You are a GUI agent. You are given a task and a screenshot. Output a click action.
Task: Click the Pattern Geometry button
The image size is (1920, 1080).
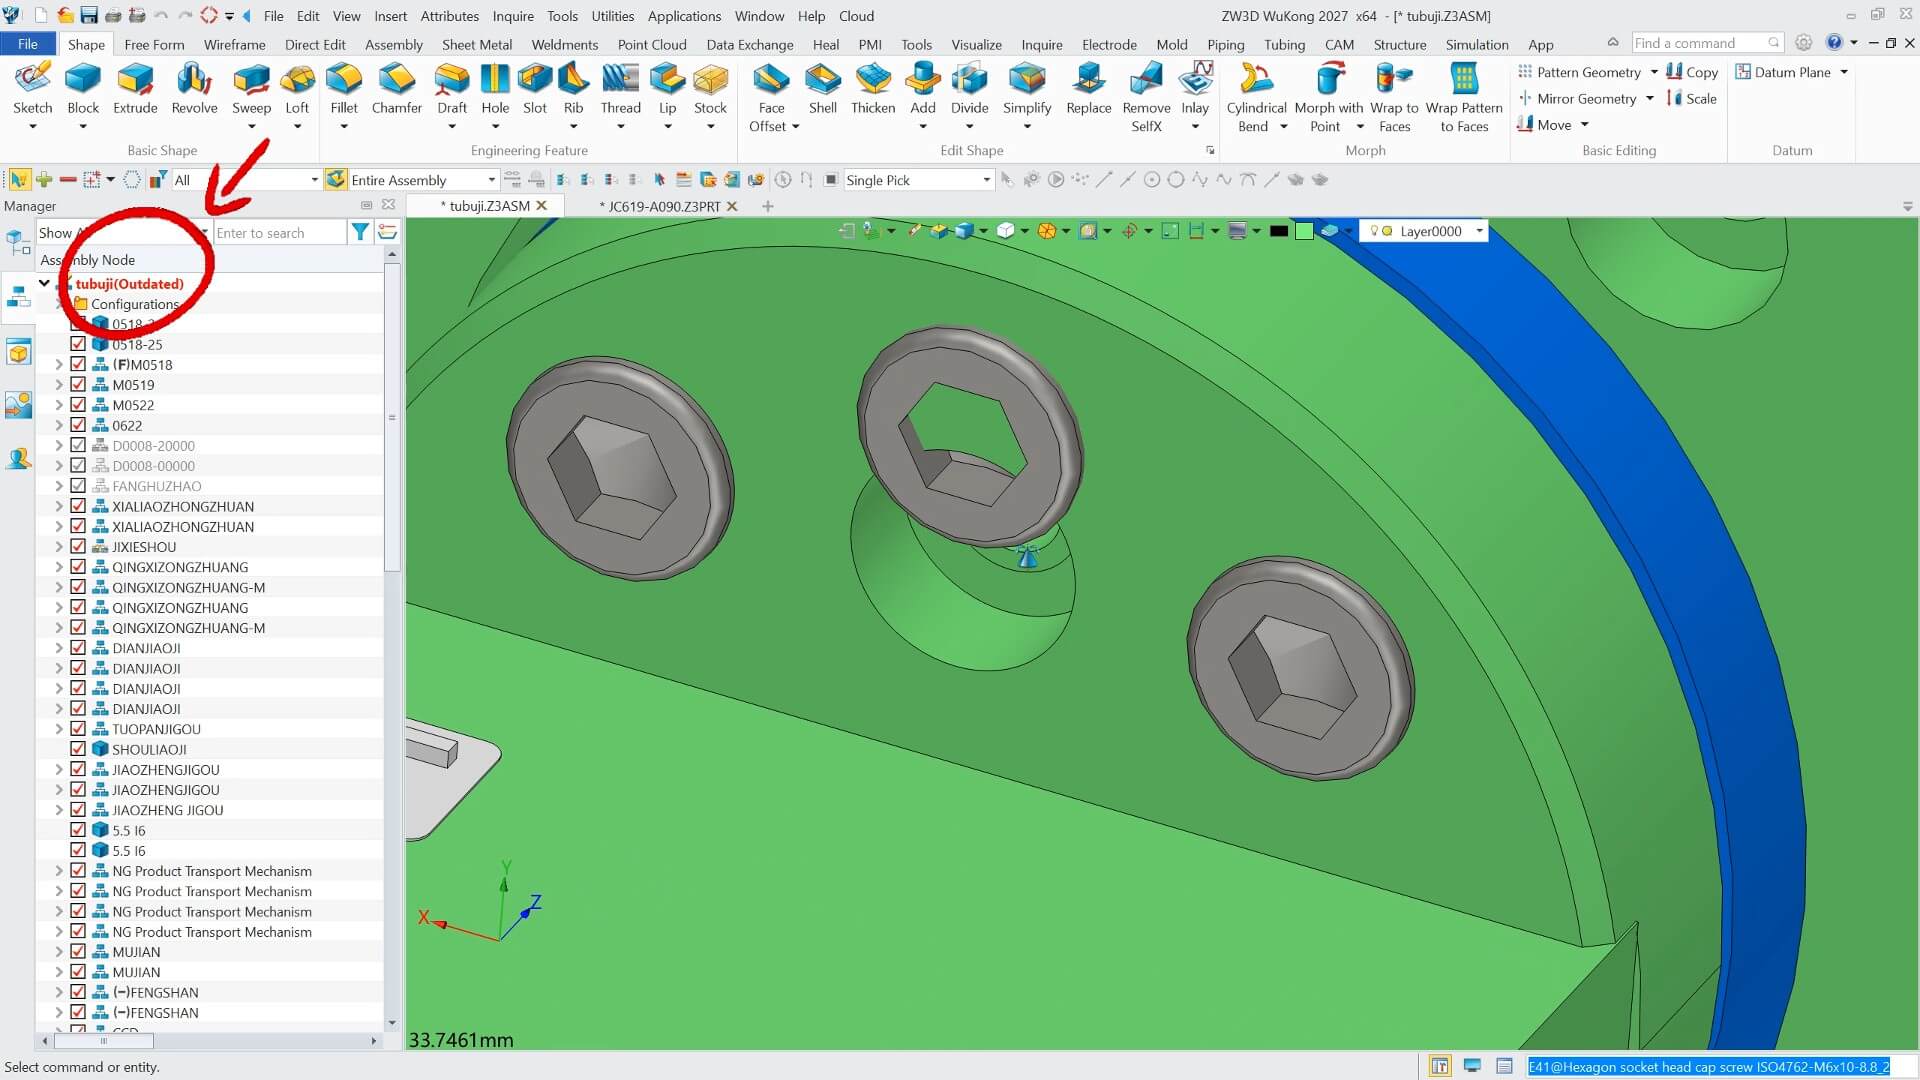tap(1580, 72)
